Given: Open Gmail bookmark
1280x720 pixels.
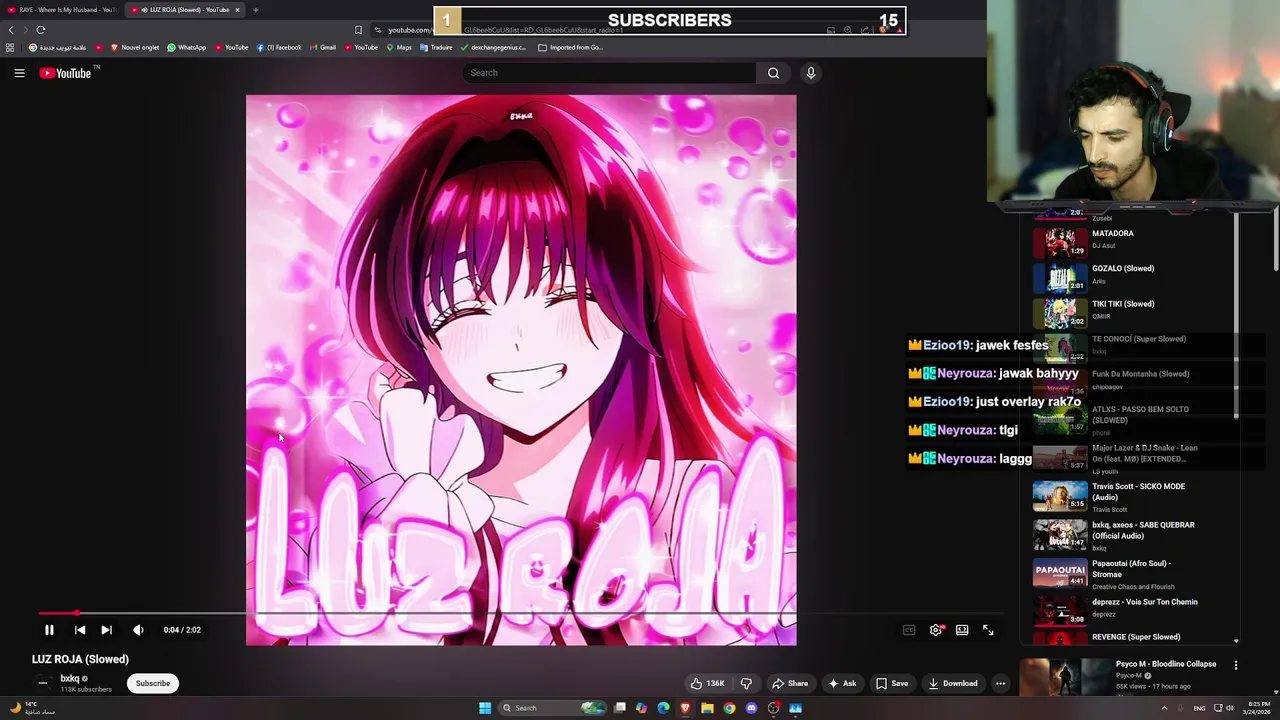Looking at the screenshot, I should pos(323,47).
